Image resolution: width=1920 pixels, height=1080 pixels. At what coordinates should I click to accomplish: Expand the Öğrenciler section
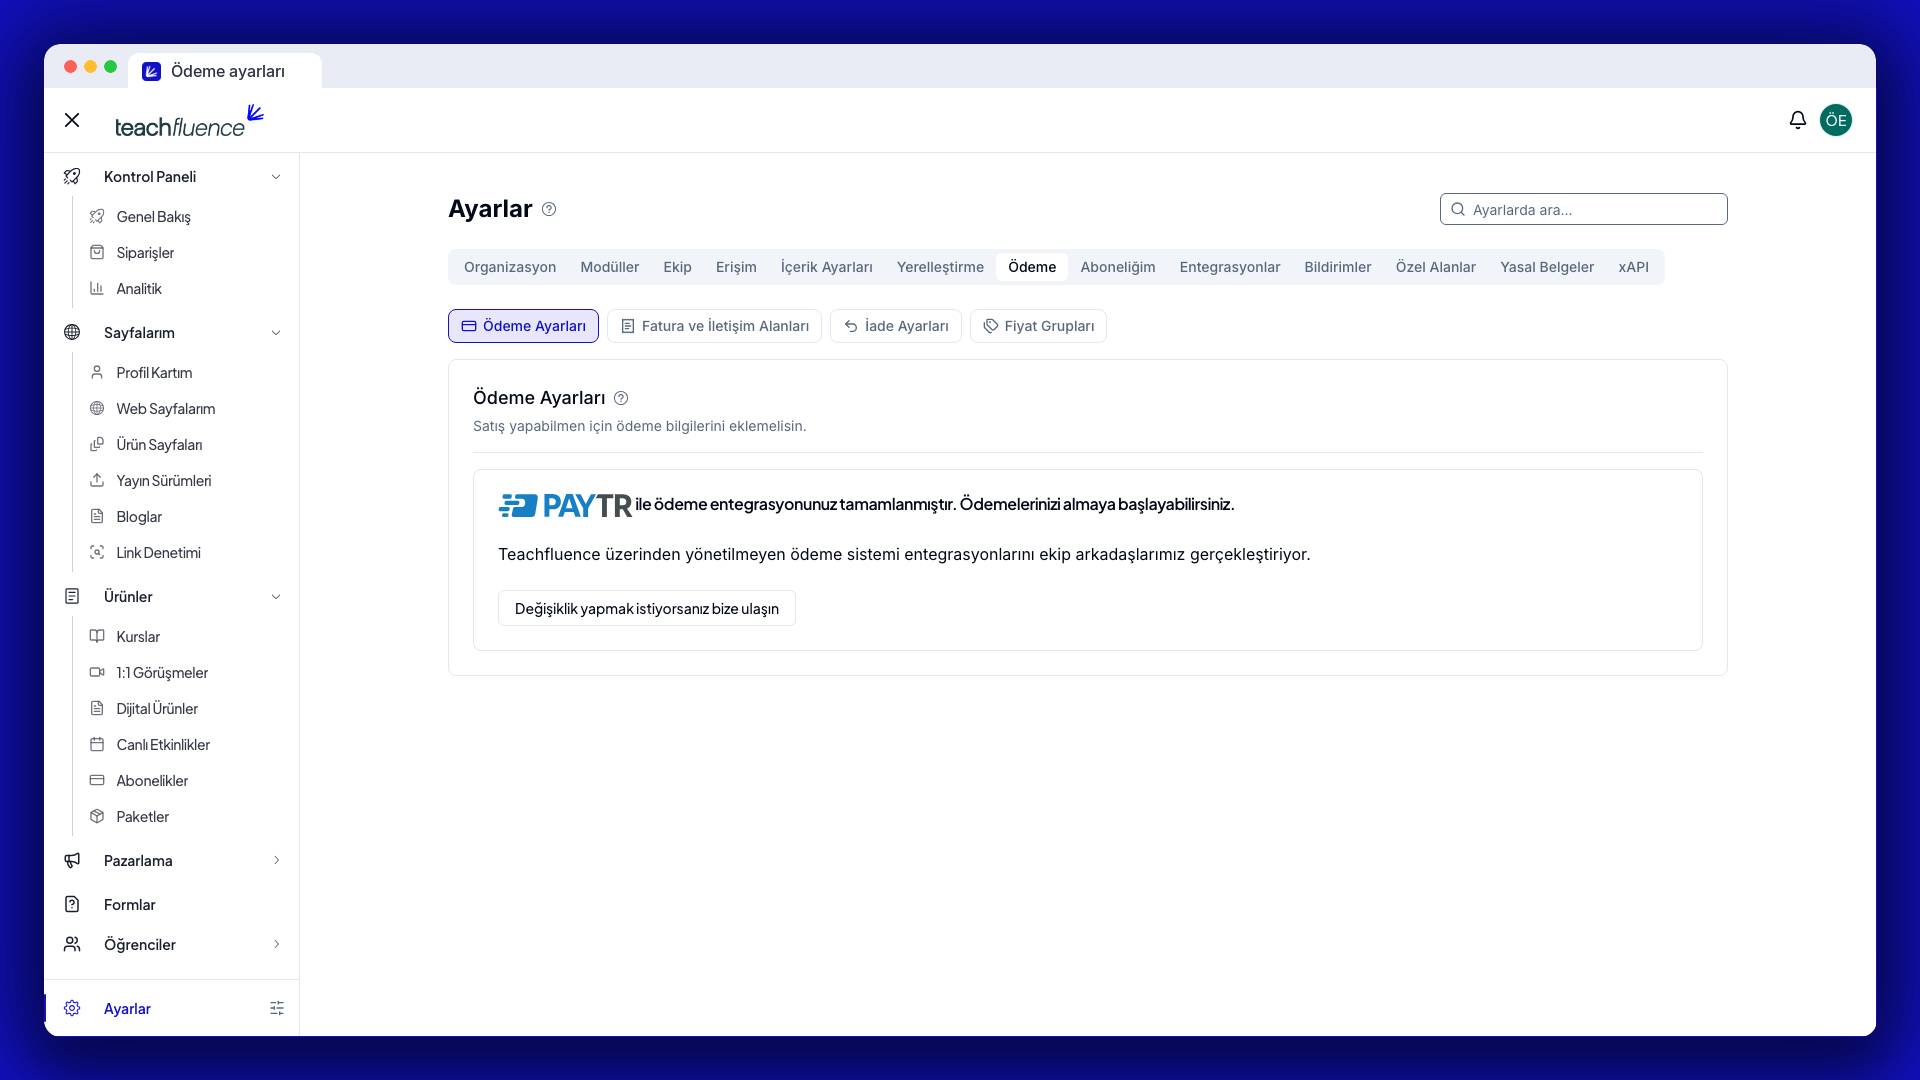172,944
